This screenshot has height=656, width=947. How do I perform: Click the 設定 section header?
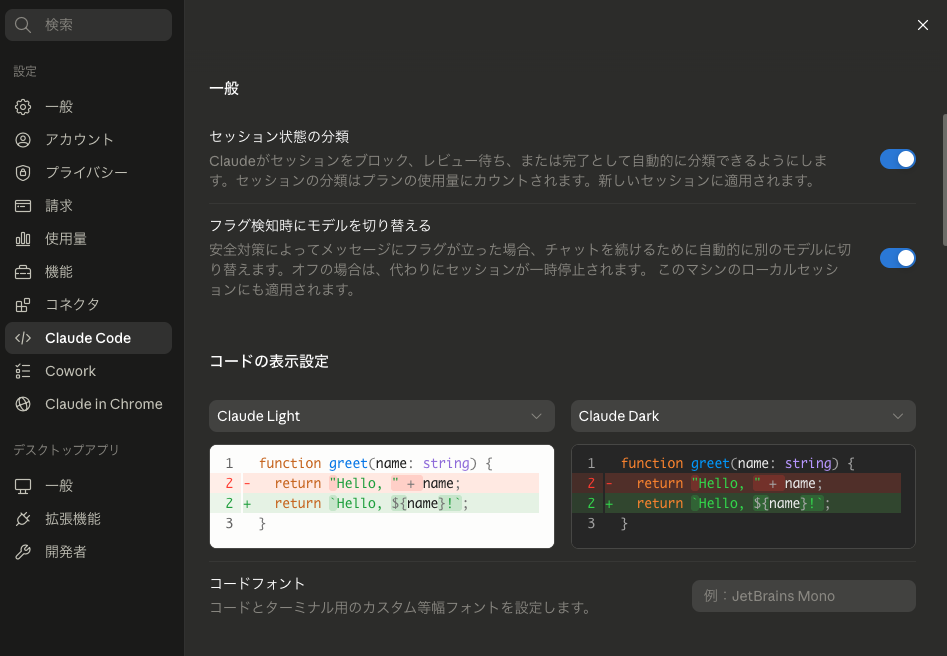25,71
